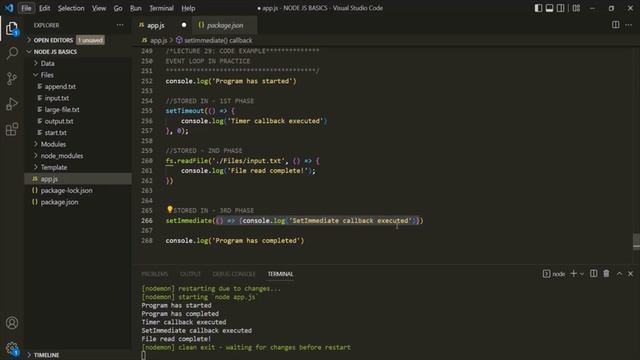This screenshot has height=360, width=640.
Task: Click the unsaved dot on app.js tab
Action: tap(184, 25)
